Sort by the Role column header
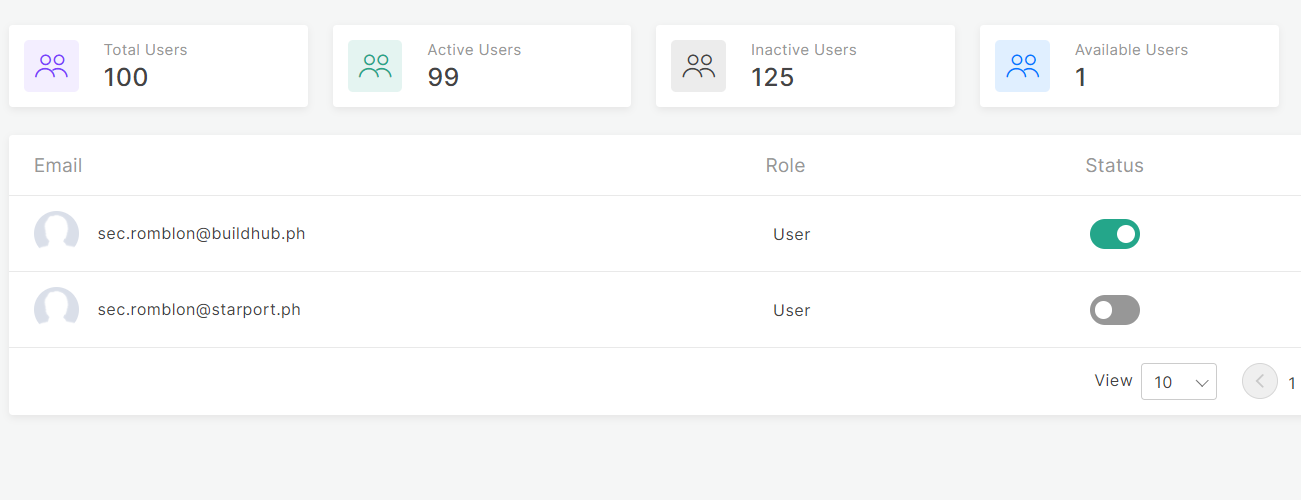Image resolution: width=1301 pixels, height=500 pixels. [785, 165]
